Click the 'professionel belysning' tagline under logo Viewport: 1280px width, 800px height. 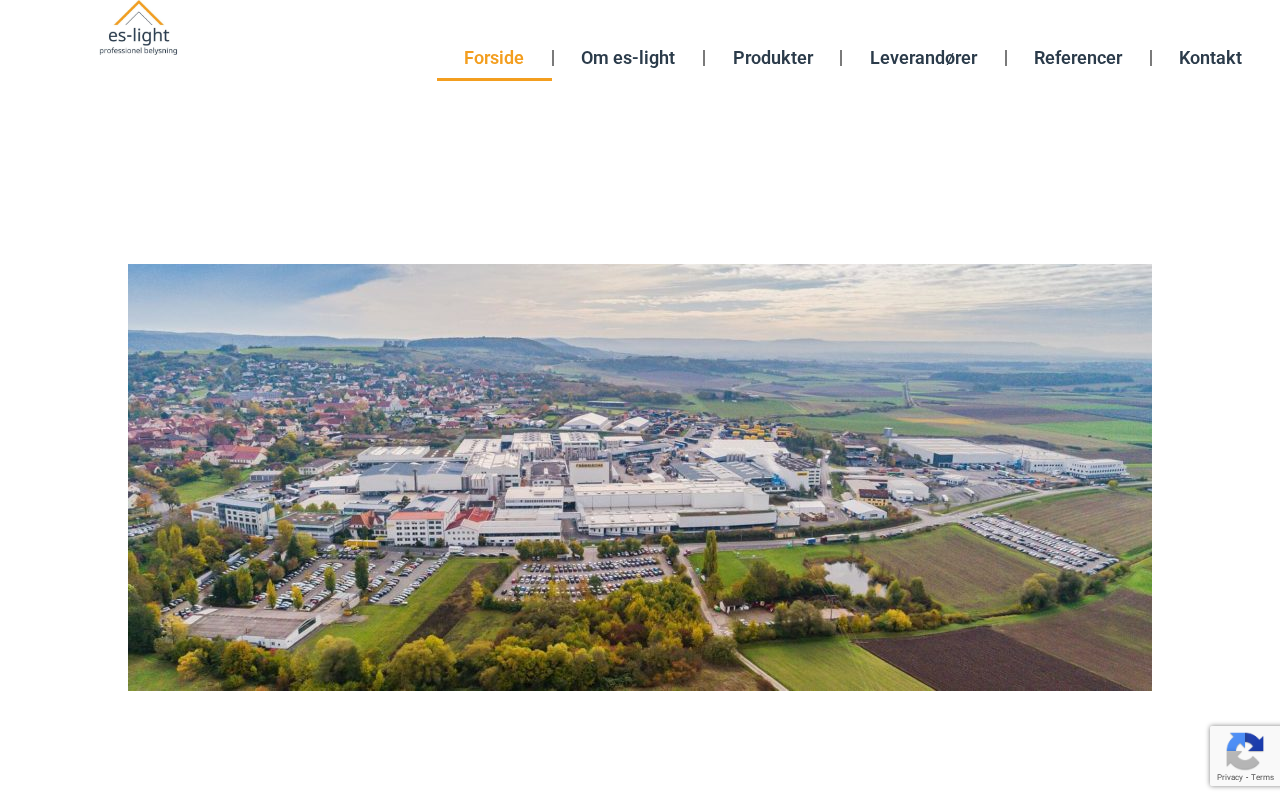(138, 50)
